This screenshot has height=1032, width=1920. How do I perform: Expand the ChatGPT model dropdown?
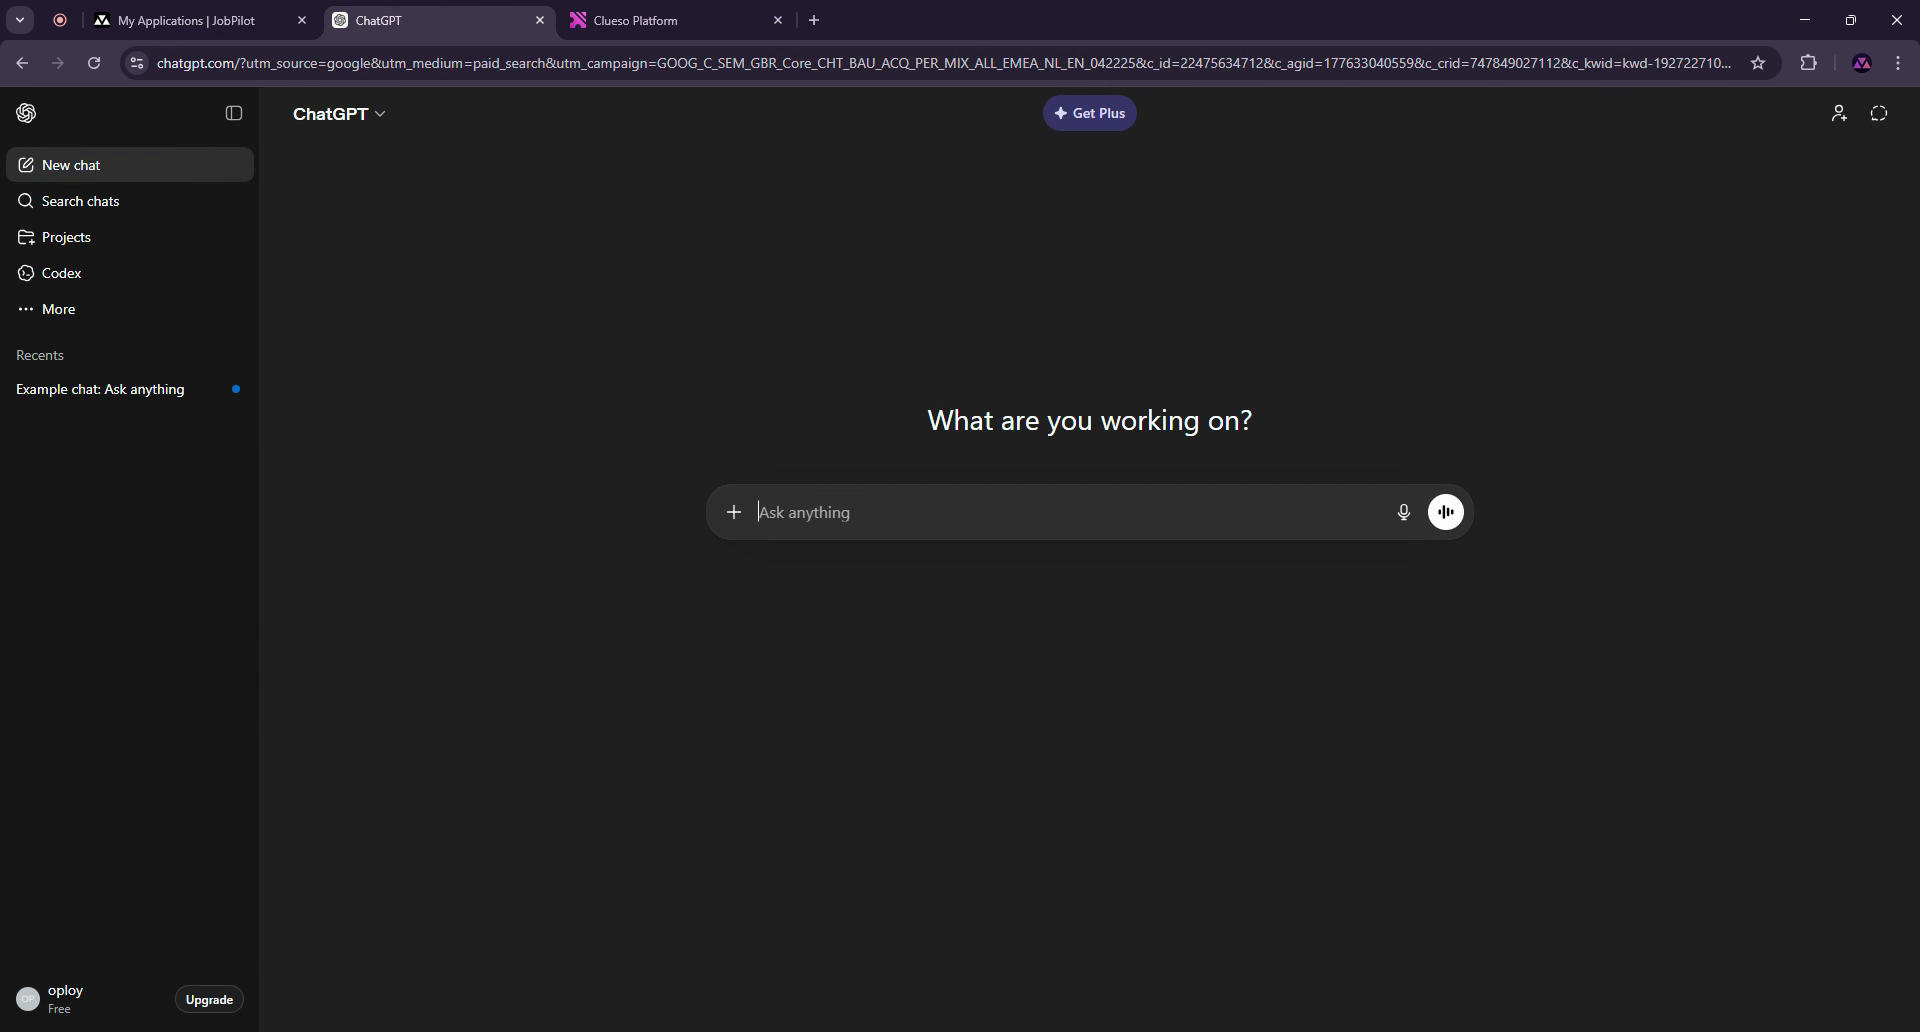339,114
